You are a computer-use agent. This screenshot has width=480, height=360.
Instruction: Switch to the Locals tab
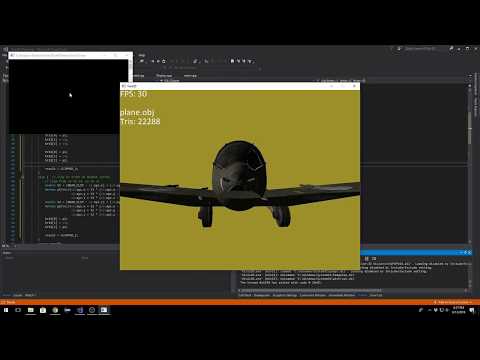pos(18,295)
